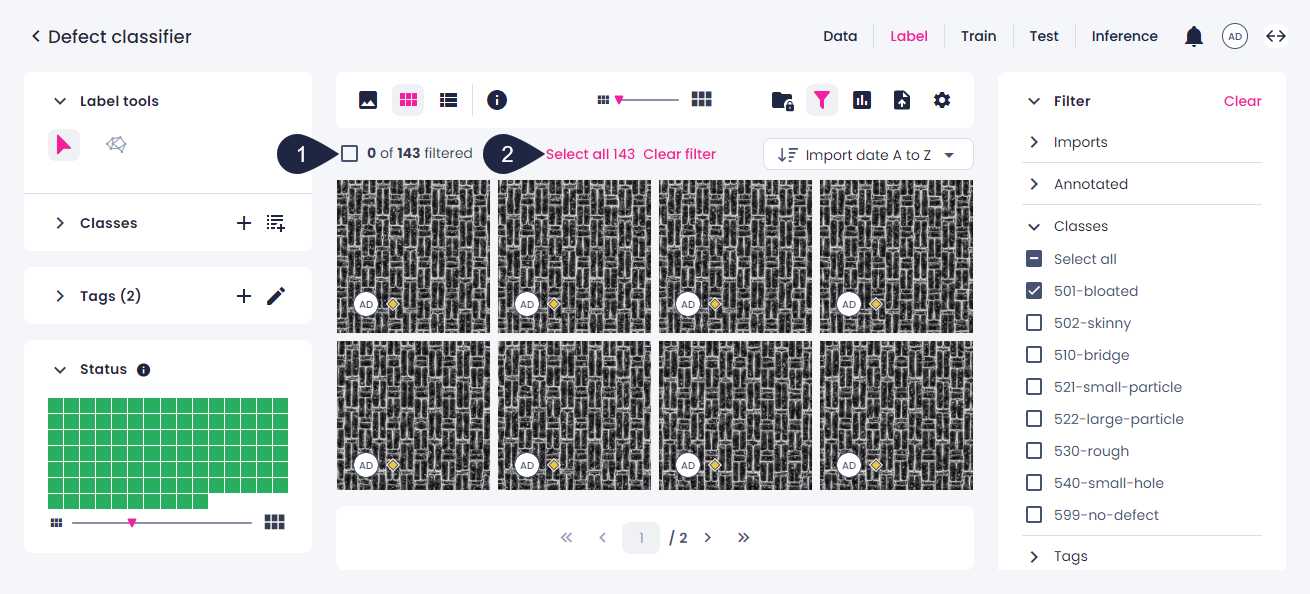
Task: Click the Clear filter link
Action: [x=680, y=154]
